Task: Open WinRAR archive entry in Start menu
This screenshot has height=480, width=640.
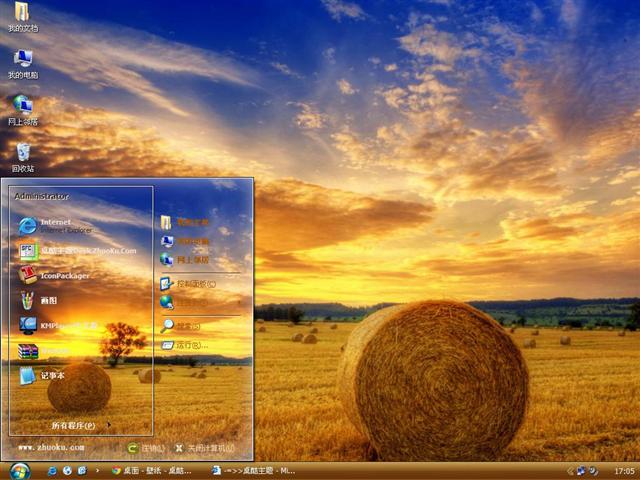Action: [45, 351]
